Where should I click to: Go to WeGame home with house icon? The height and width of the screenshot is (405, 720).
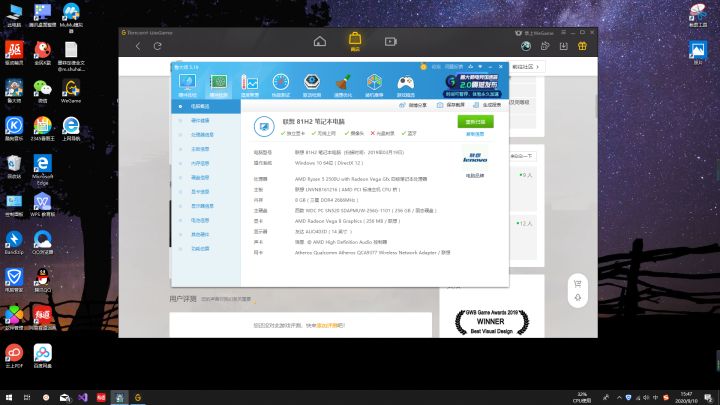(320, 42)
